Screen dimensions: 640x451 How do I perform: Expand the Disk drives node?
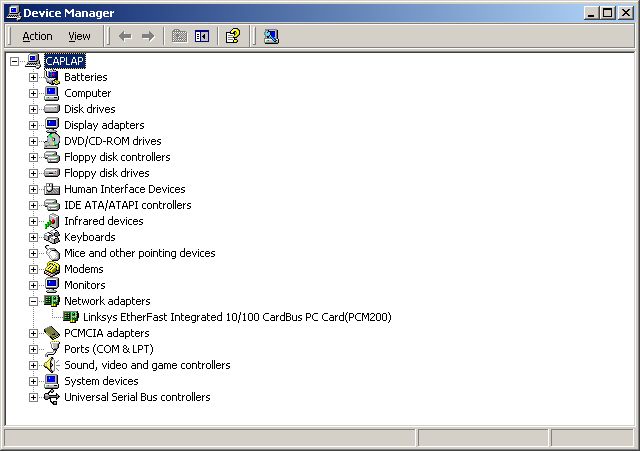tap(33, 109)
